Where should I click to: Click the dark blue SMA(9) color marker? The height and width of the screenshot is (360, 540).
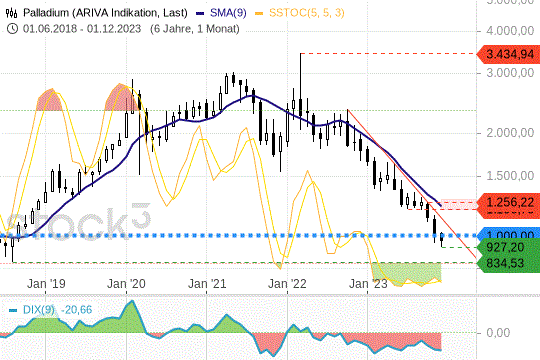(200, 13)
